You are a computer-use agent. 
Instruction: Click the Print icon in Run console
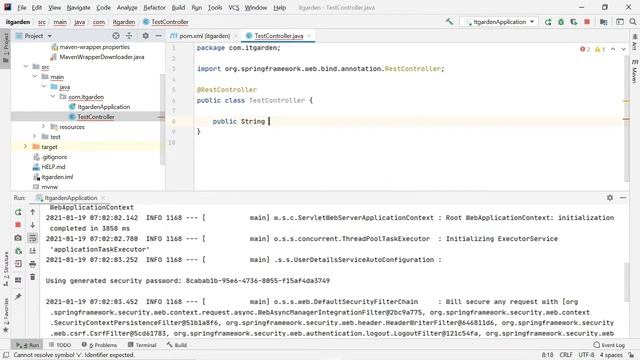click(x=33, y=264)
